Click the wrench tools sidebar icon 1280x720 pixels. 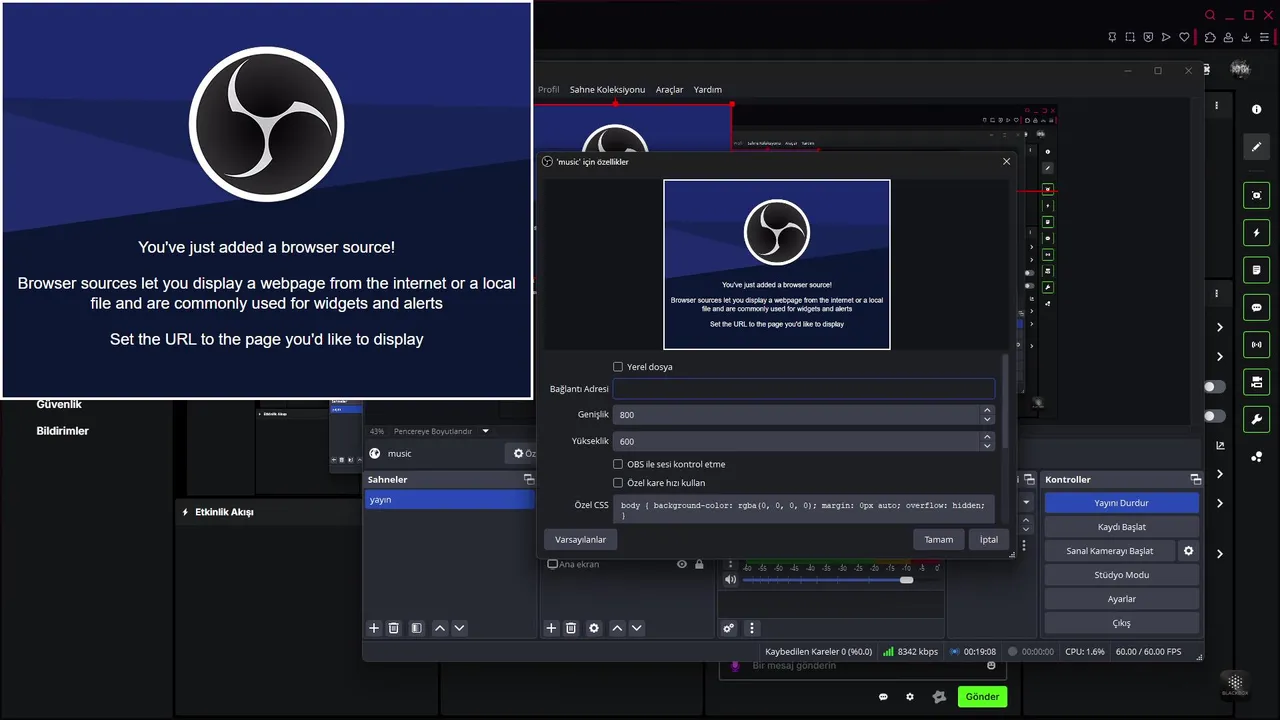(1257, 419)
